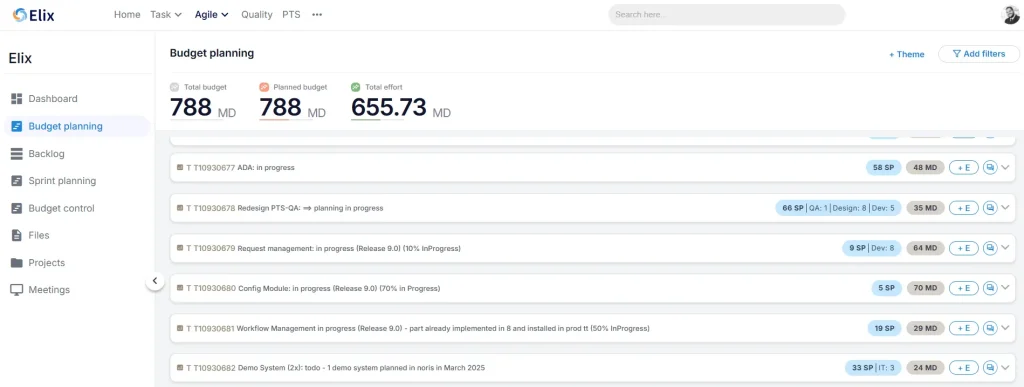Open comments for Workflow Management row
This screenshot has width=1024, height=387.
tap(990, 328)
